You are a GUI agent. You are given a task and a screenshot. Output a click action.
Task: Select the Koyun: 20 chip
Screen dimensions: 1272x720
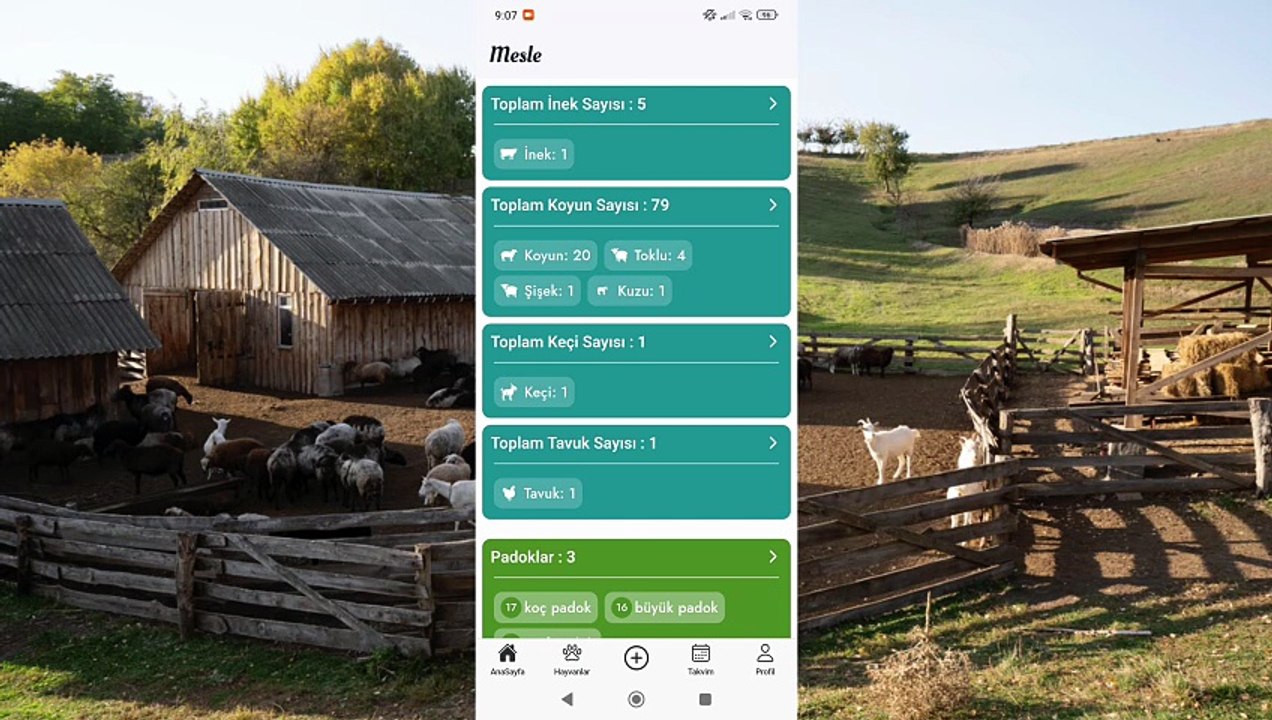click(545, 255)
